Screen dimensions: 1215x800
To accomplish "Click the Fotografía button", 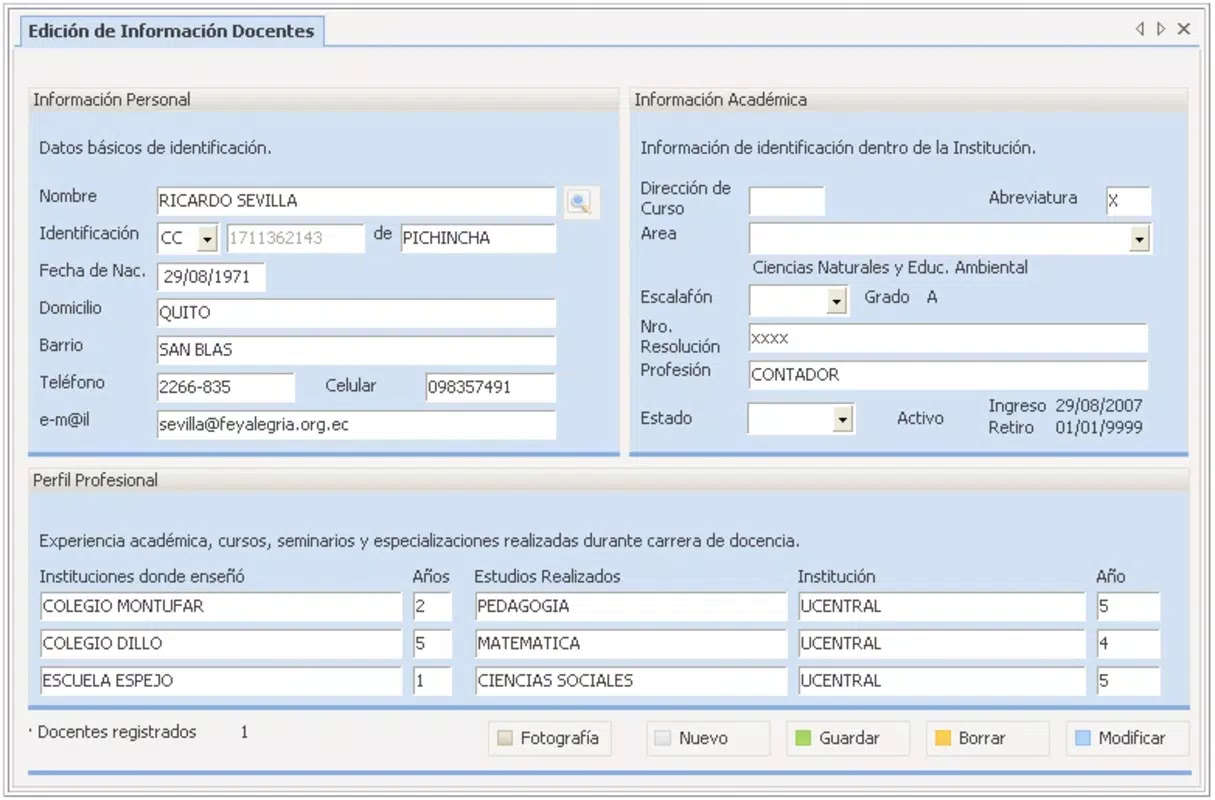I will coord(550,738).
